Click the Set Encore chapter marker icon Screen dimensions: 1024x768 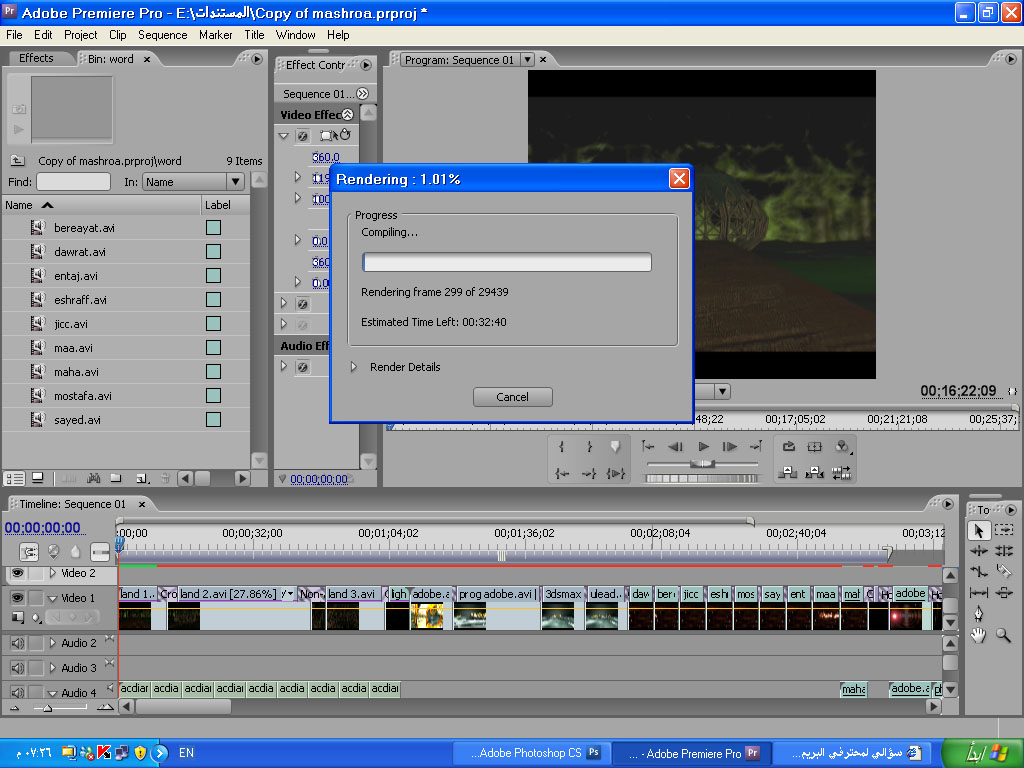[54, 552]
